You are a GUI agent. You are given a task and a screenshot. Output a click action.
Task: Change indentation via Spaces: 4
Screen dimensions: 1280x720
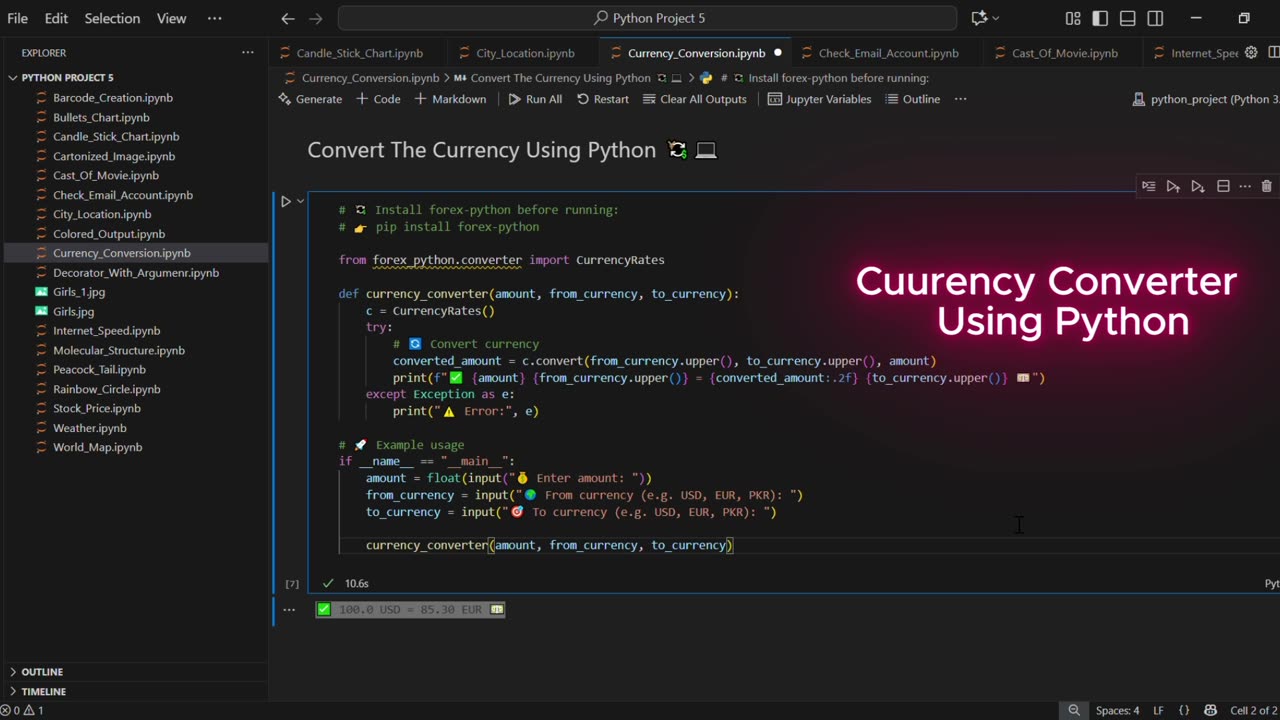click(x=1117, y=710)
